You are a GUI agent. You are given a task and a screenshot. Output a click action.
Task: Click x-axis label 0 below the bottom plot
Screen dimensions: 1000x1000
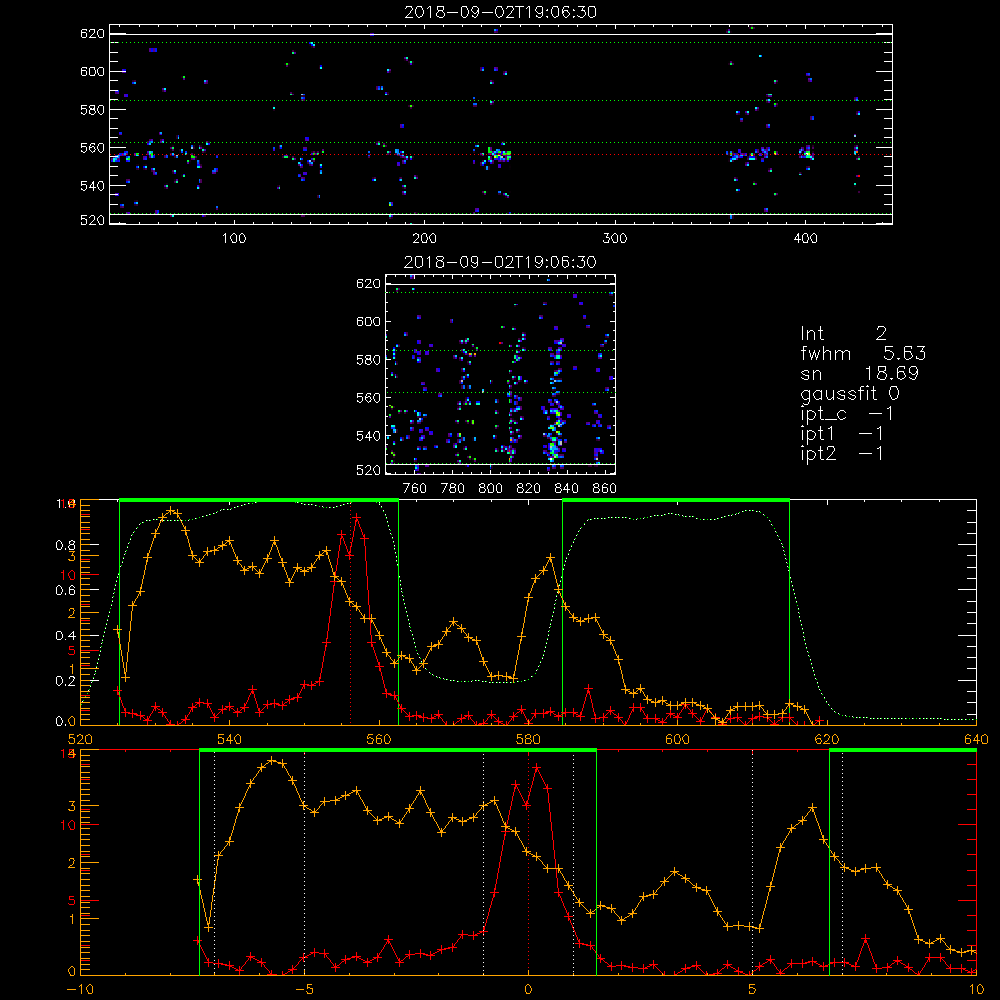[x=528, y=990]
